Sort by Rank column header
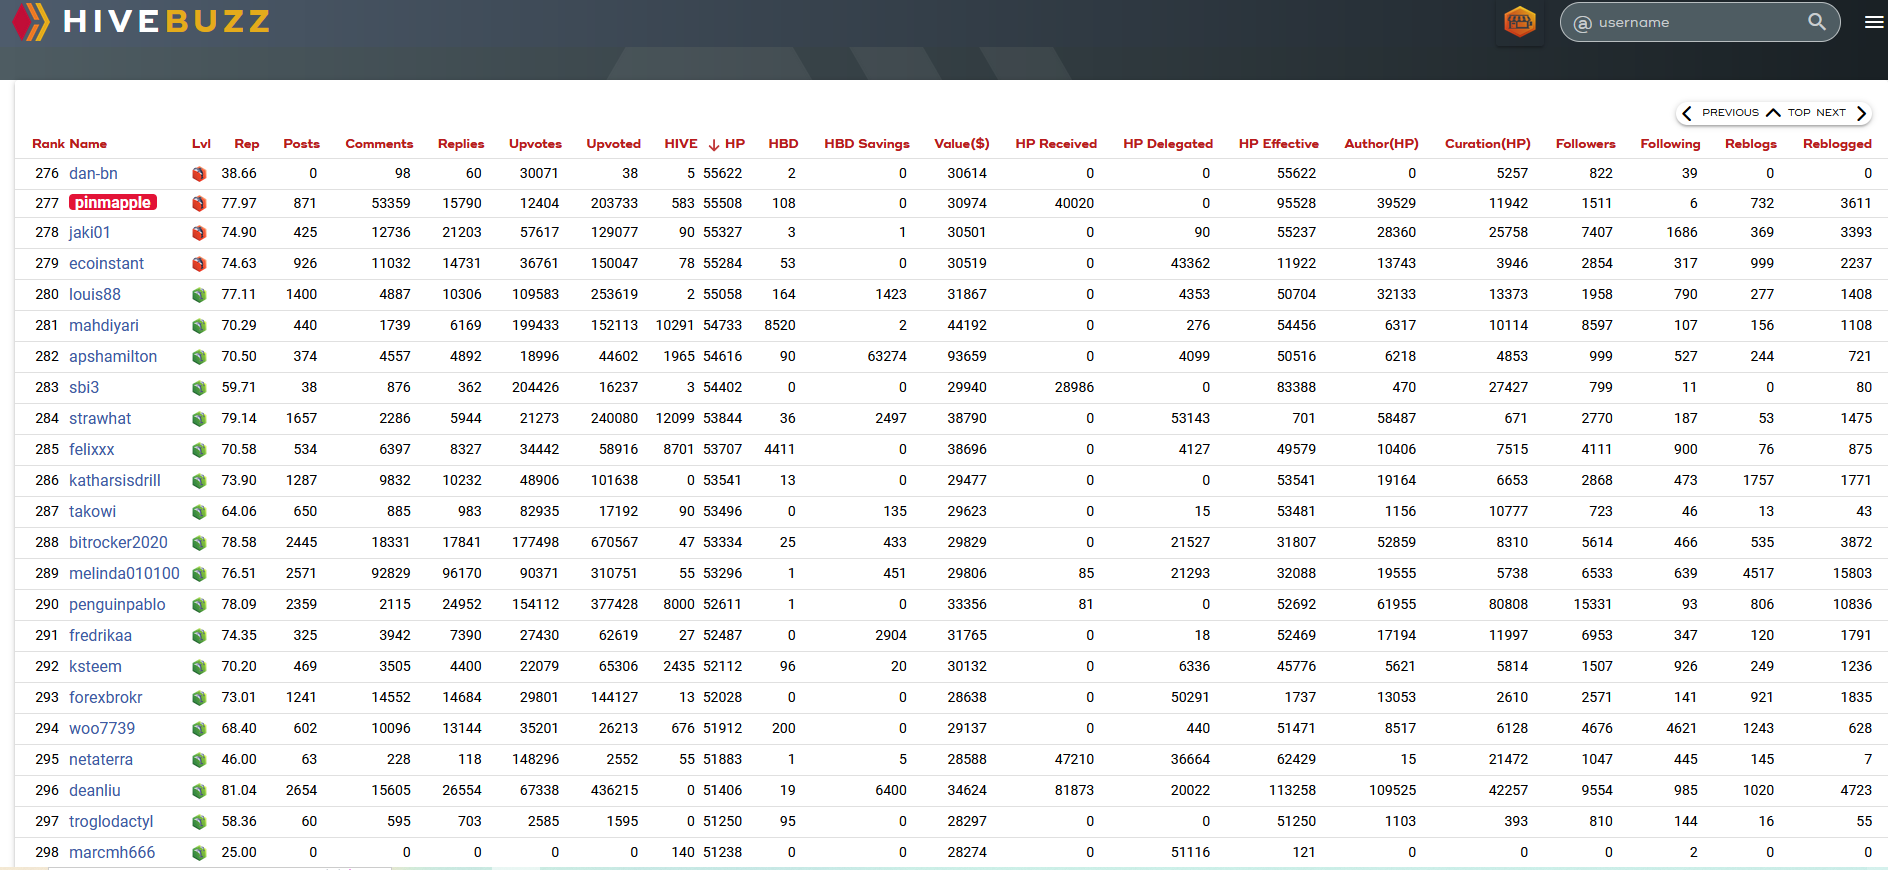Screen dimensions: 1888x870 48,144
